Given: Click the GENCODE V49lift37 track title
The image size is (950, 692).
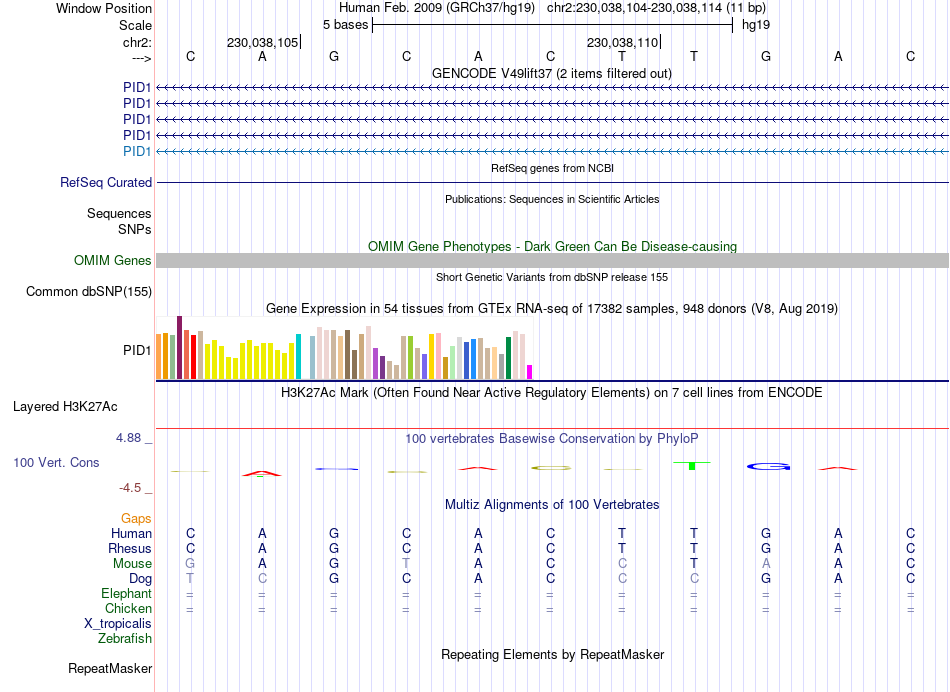Looking at the screenshot, I should click(x=552, y=73).
